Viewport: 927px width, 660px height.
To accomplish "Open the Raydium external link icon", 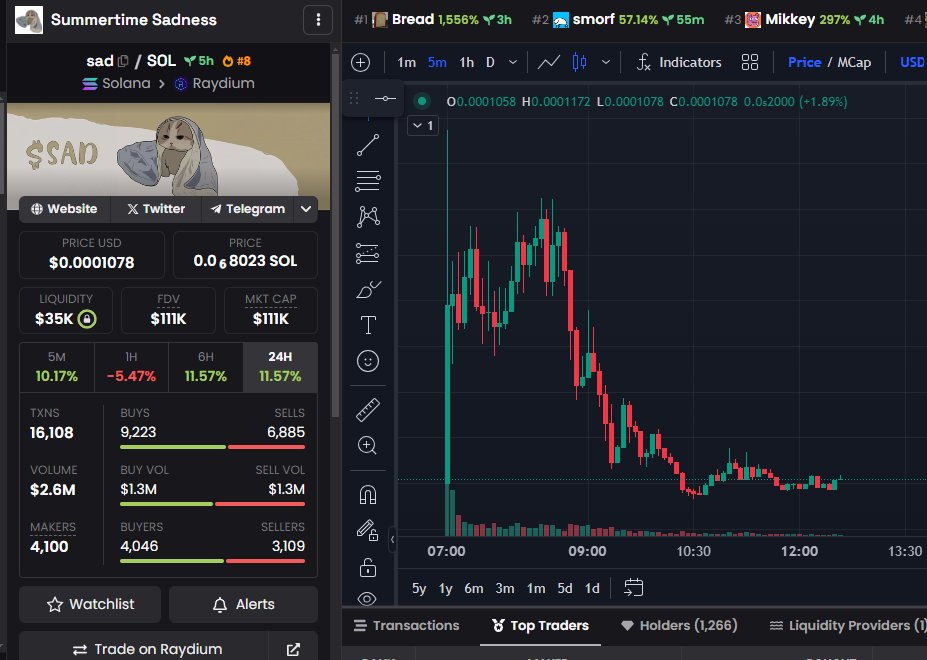I will (293, 649).
